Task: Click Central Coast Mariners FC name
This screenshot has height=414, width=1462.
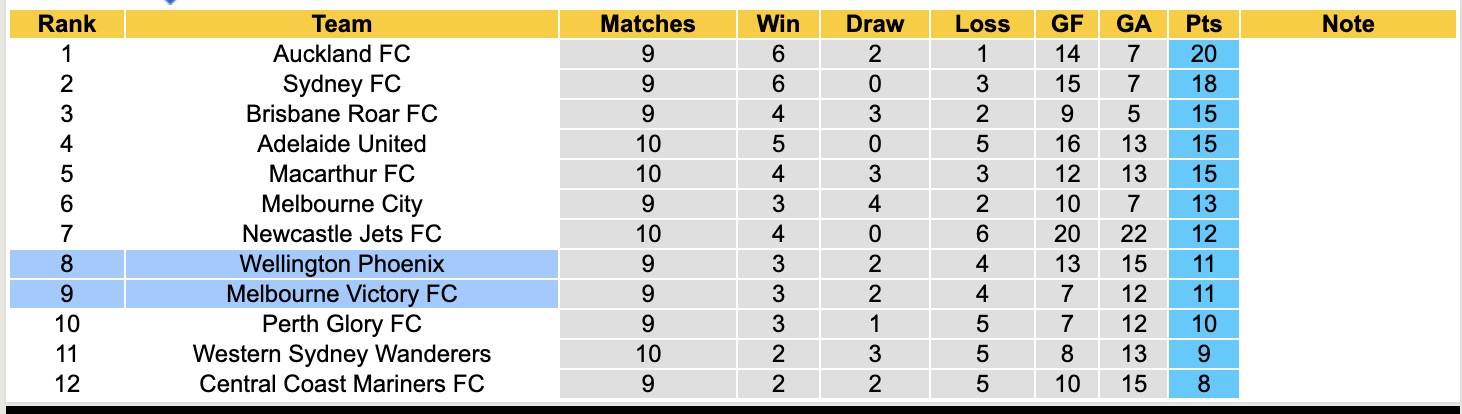Action: [x=342, y=384]
